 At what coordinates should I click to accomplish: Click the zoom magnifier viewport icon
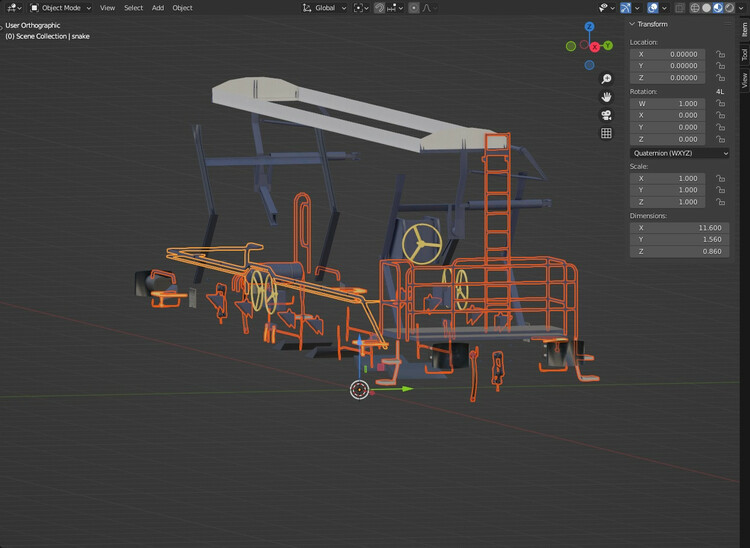pos(606,79)
